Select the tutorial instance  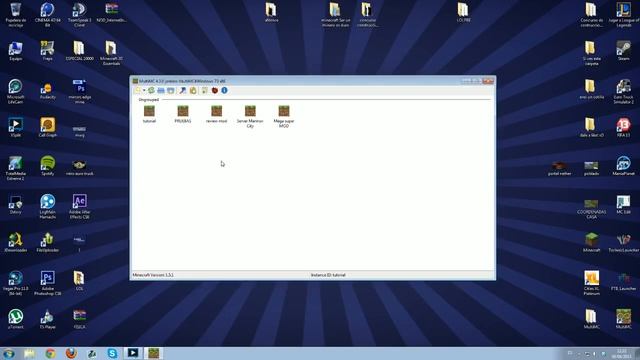tap(149, 114)
